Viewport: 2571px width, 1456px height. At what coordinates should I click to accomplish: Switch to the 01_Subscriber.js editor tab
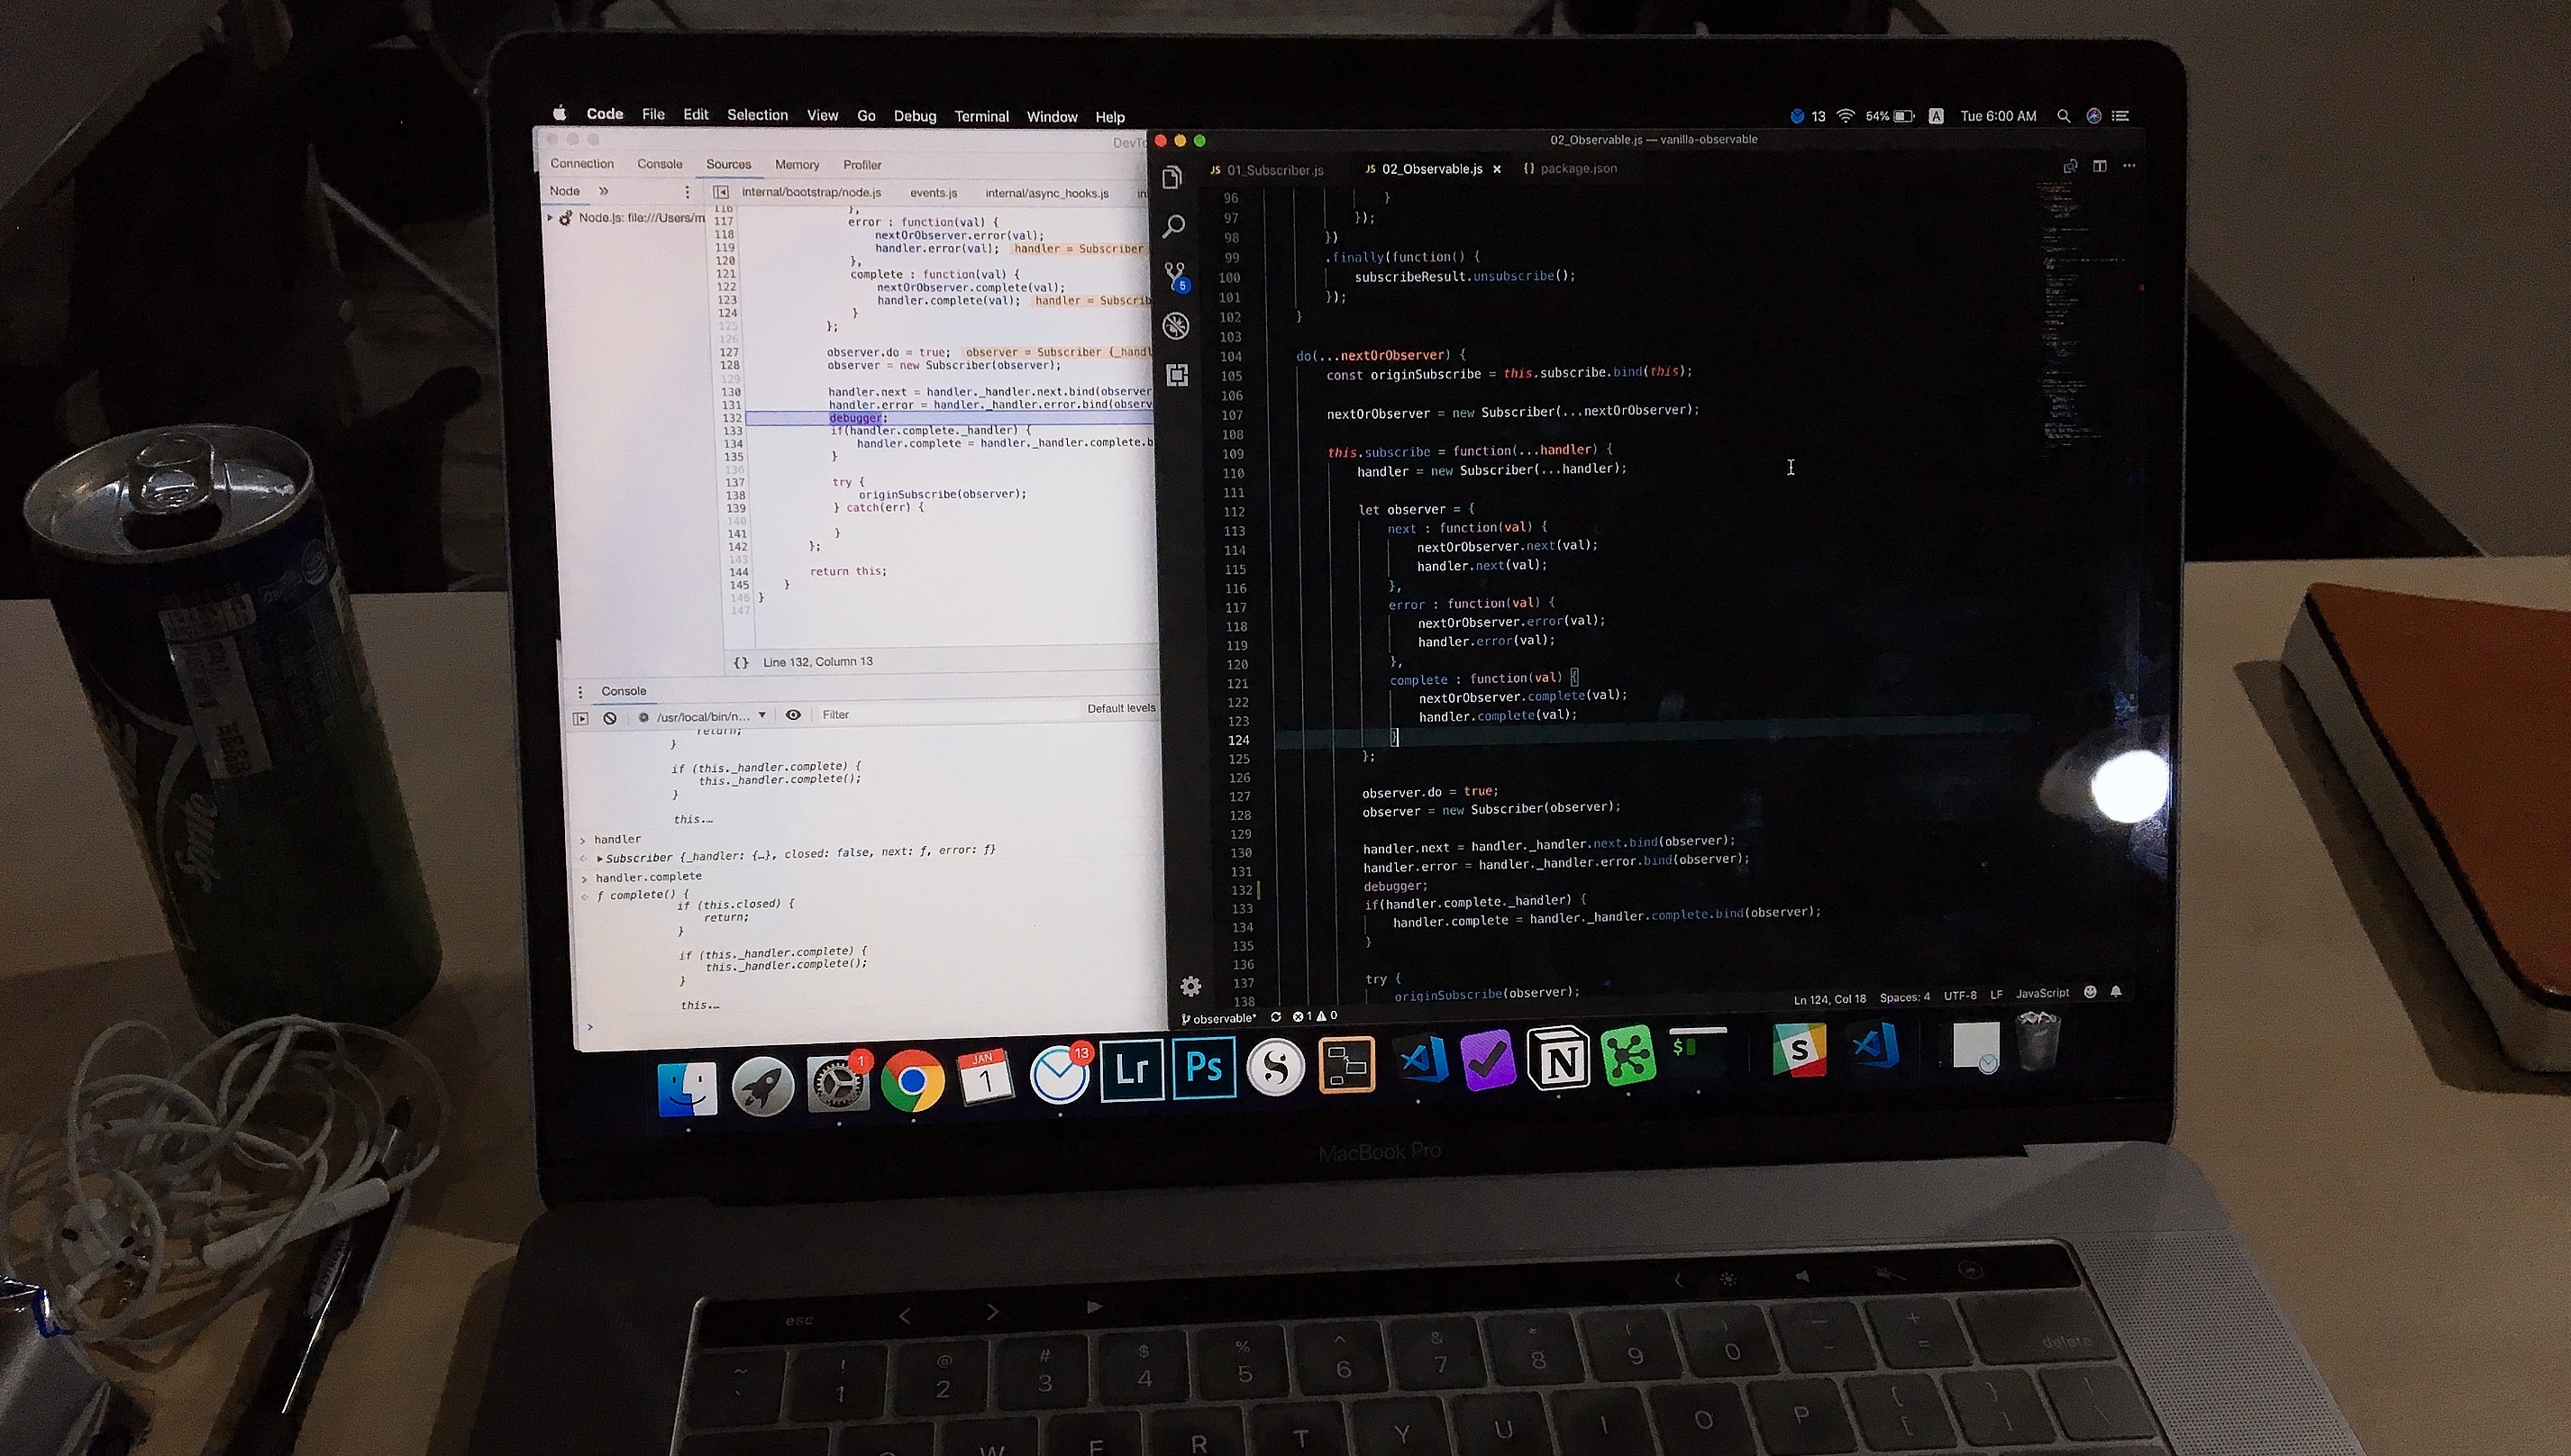(x=1273, y=170)
